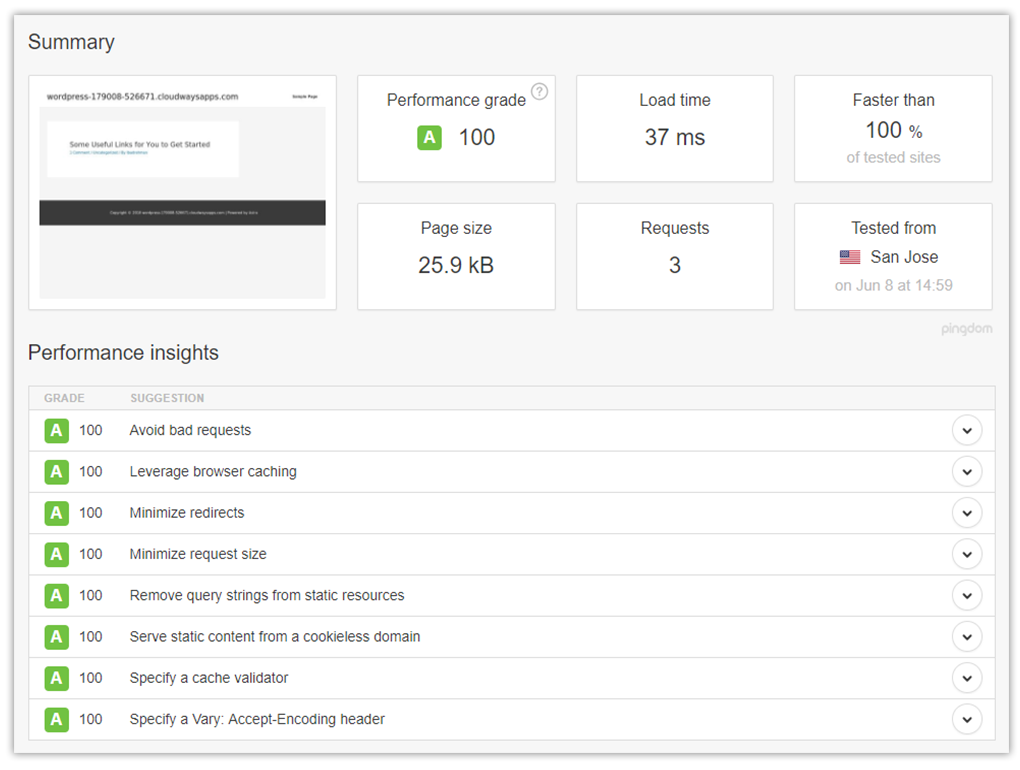
Task: Click the 'Minimize redirects' suggestion text
Action: pyautogui.click(x=187, y=513)
